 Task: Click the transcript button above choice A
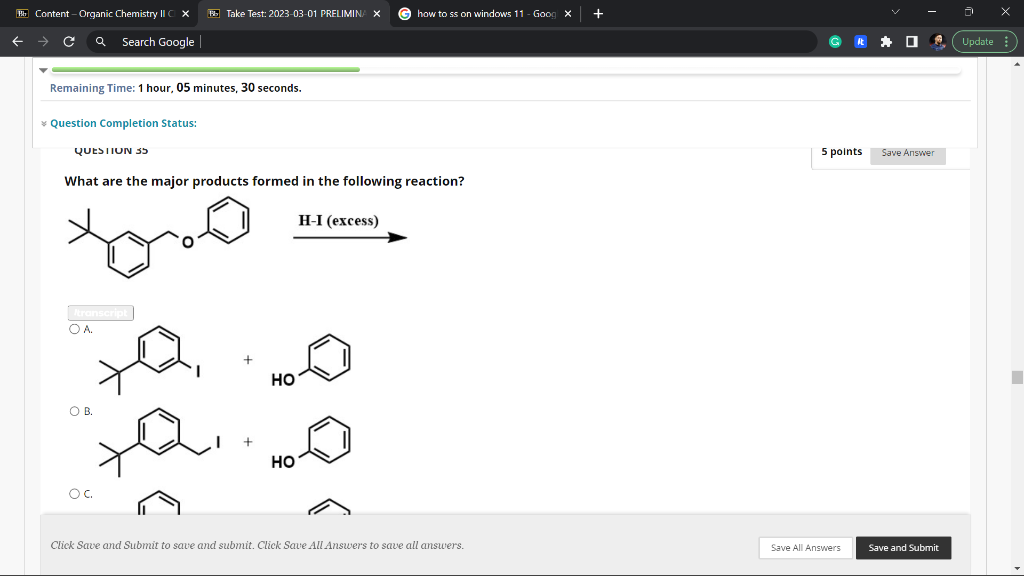click(100, 312)
